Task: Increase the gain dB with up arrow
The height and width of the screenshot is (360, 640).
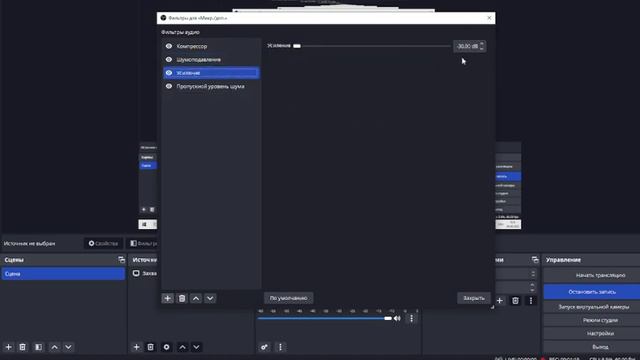Action: click(482, 44)
